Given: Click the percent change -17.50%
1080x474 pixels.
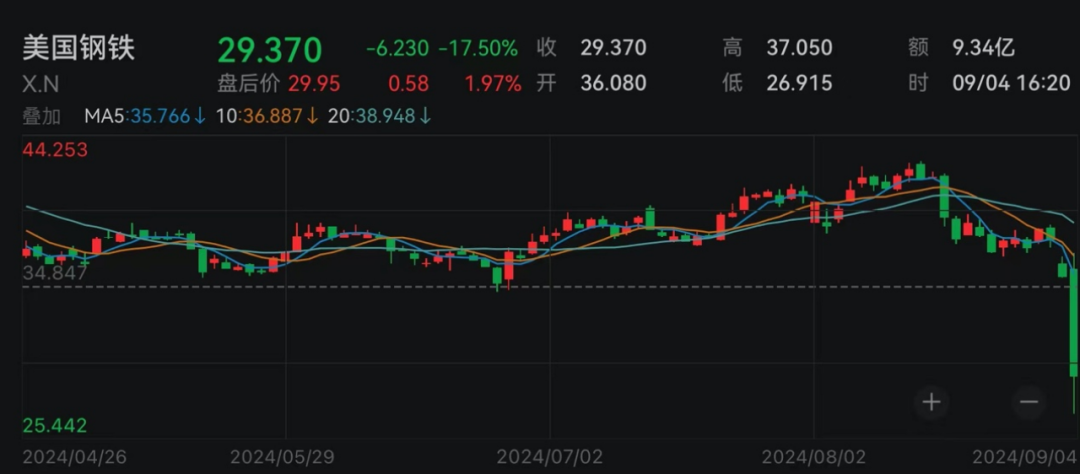Looking at the screenshot, I should coord(479,48).
